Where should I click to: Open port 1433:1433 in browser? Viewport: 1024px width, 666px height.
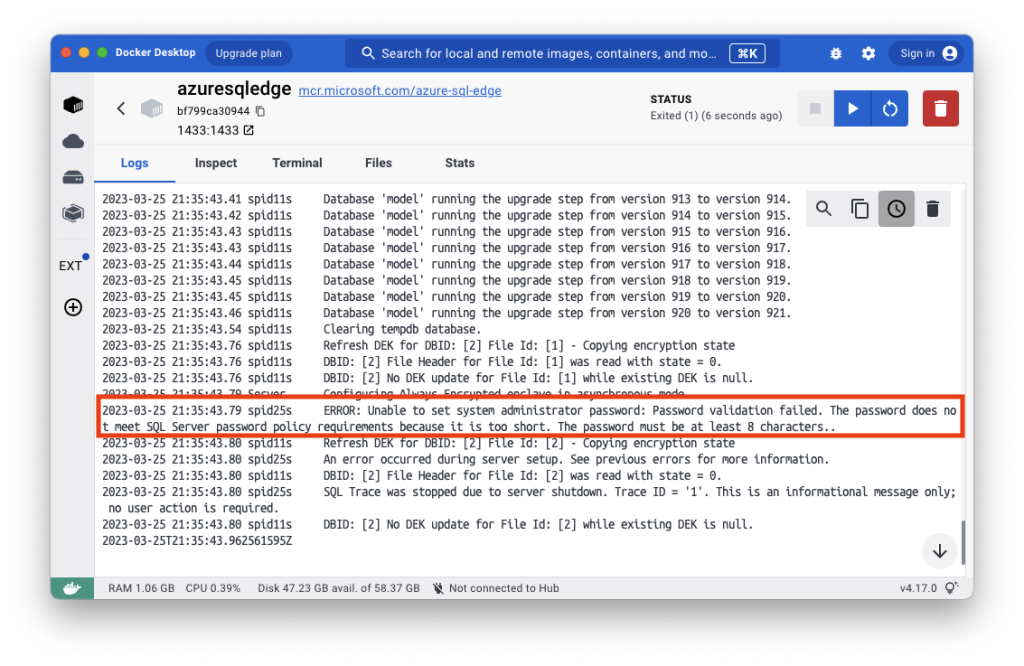point(249,131)
